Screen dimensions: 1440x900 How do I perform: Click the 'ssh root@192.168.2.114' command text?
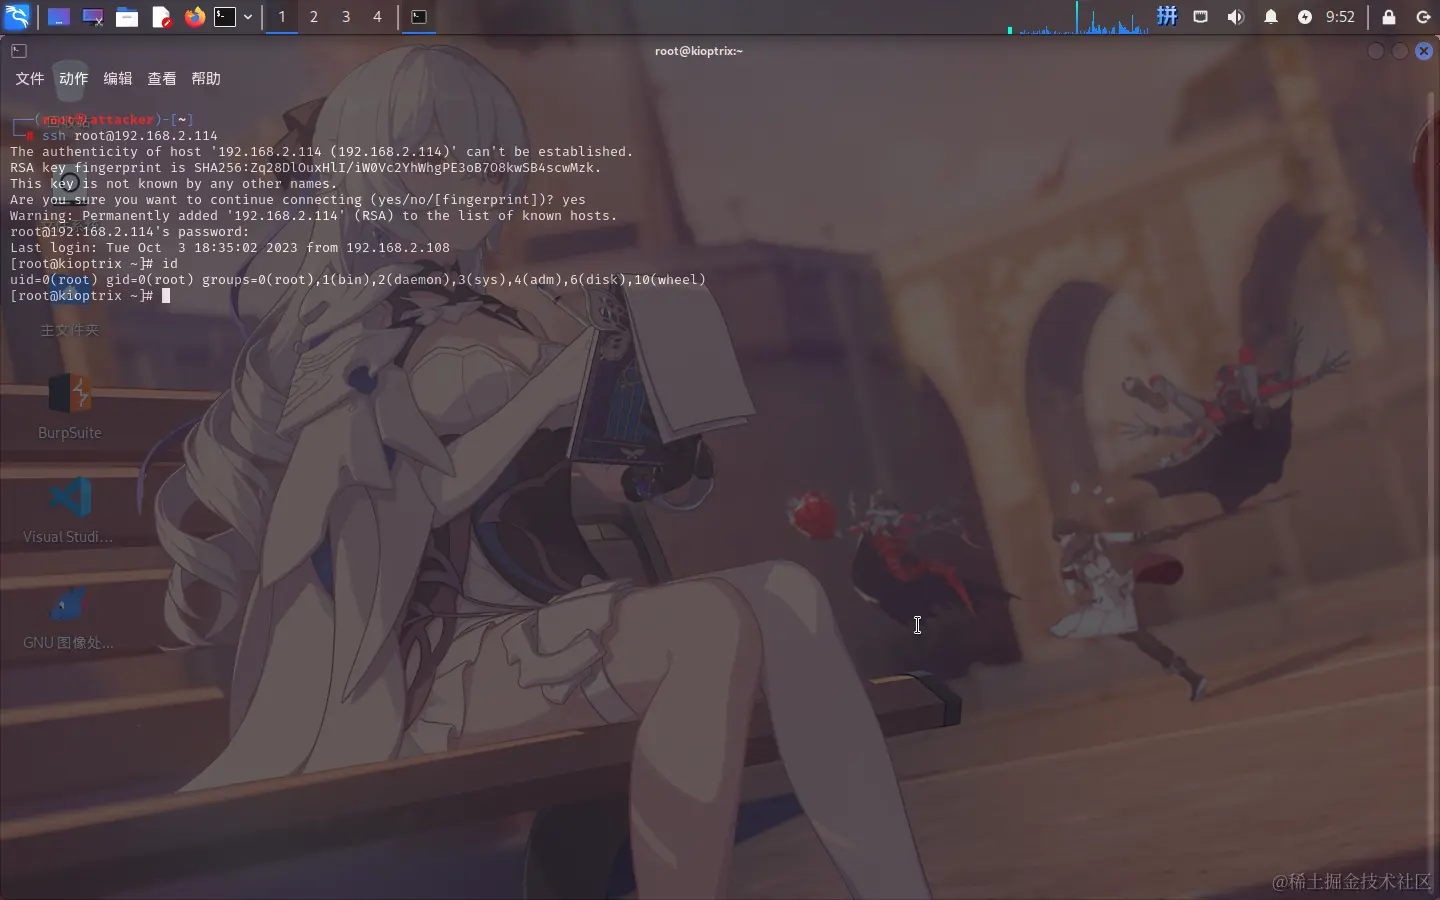point(130,136)
